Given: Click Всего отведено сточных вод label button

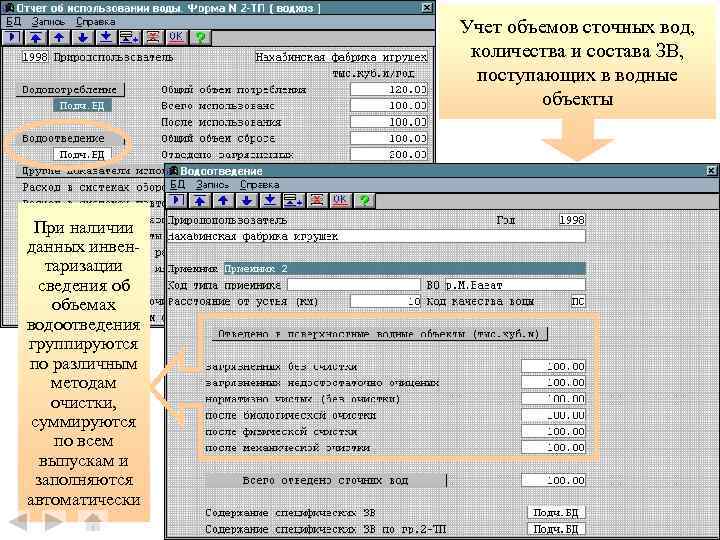Looking at the screenshot, I should (326, 480).
